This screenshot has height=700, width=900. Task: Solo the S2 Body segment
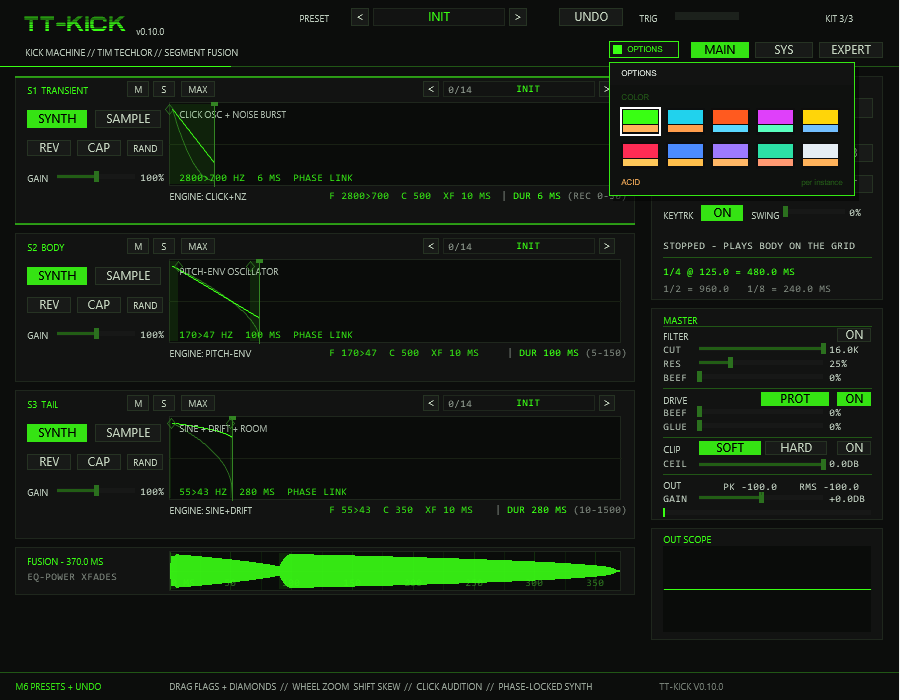(x=164, y=247)
